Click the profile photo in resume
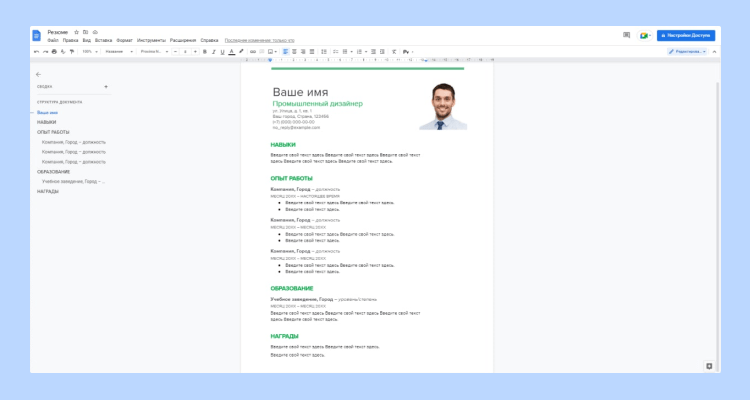Screen dimensions: 750x400 tap(443, 106)
